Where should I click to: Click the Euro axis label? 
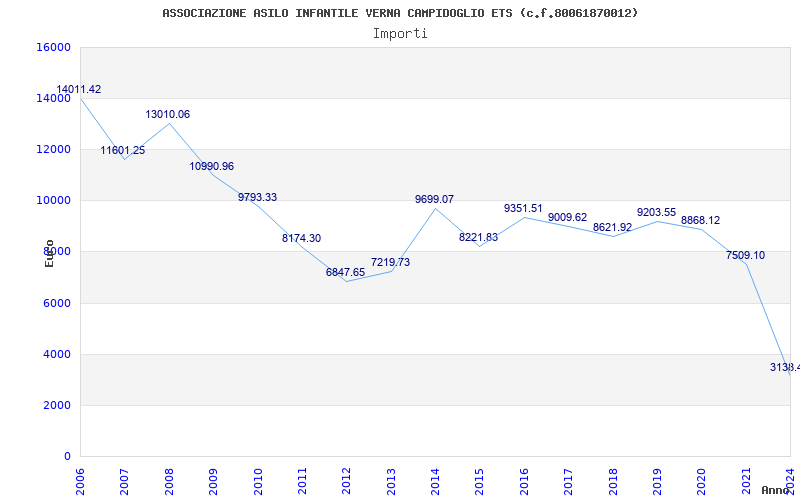(49, 254)
